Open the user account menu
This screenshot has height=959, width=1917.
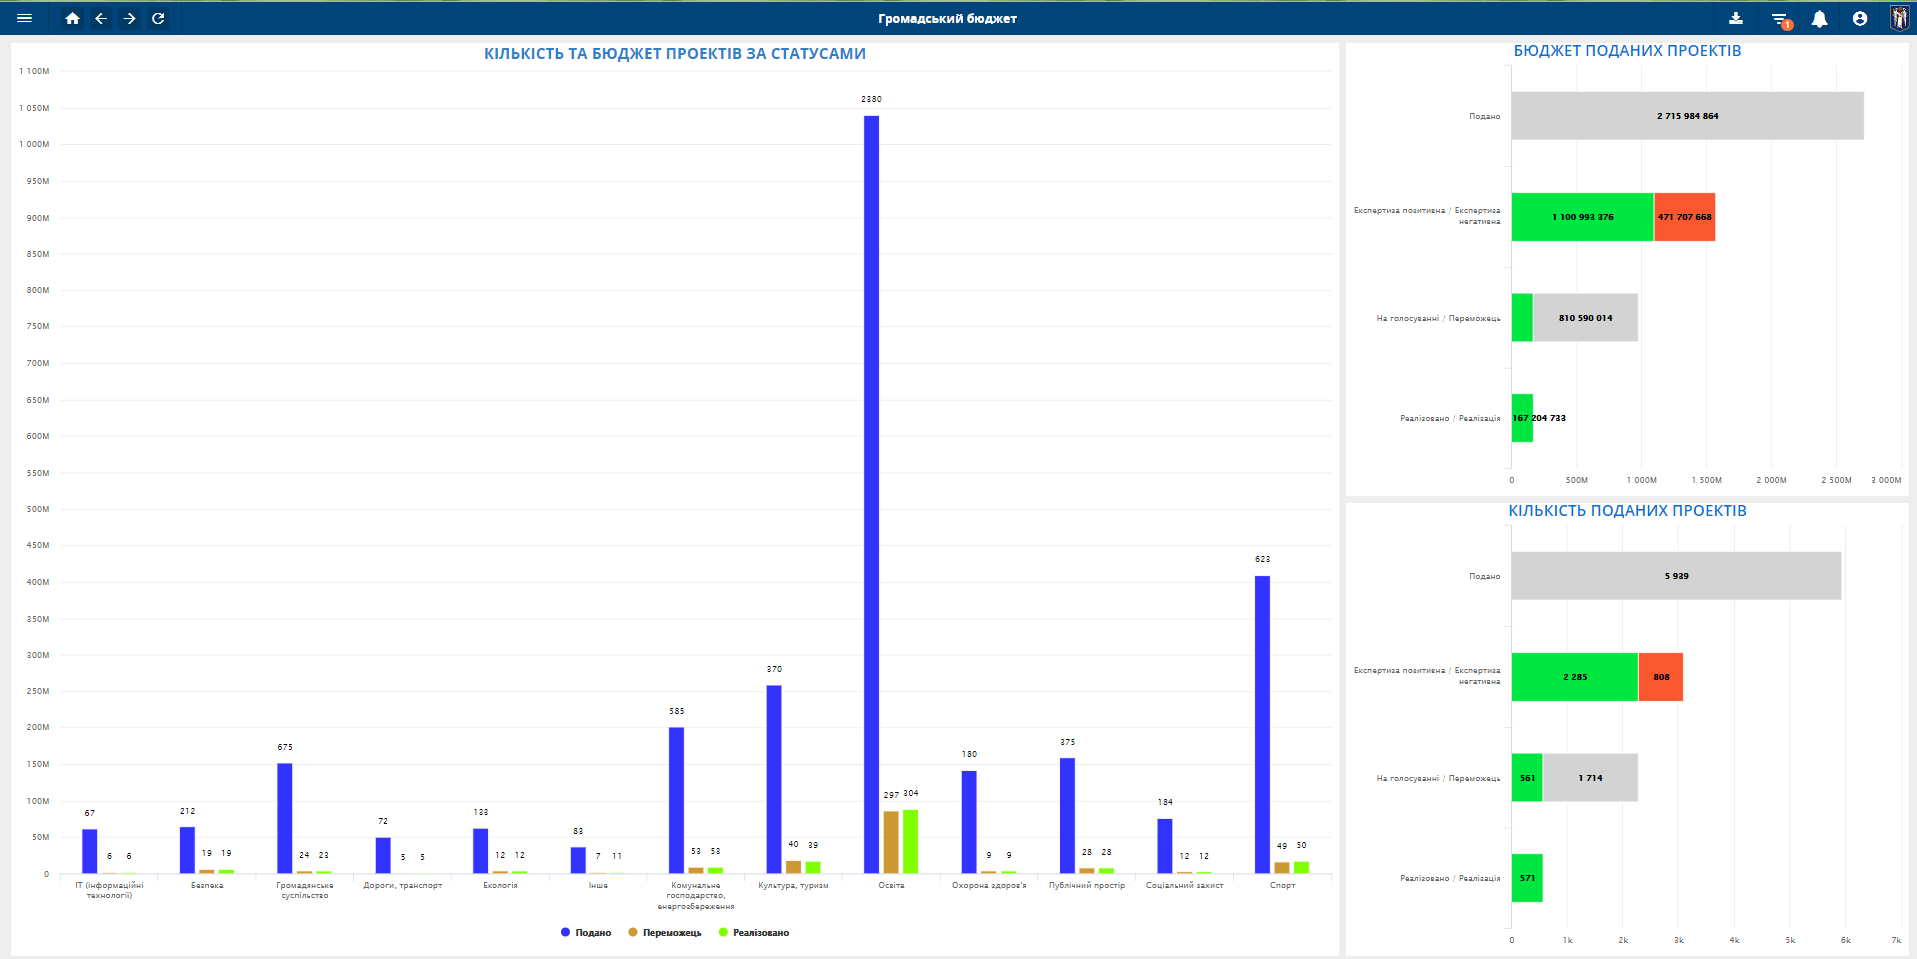[1860, 18]
